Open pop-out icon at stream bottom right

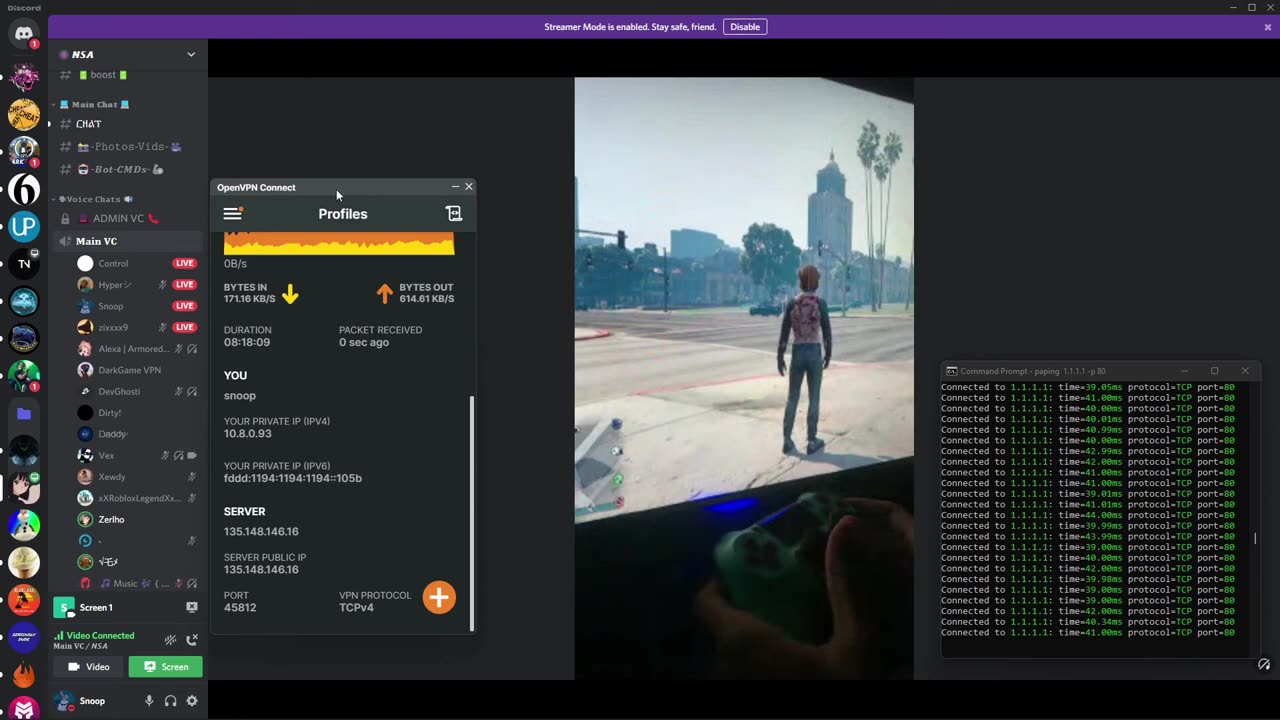(x=1264, y=664)
